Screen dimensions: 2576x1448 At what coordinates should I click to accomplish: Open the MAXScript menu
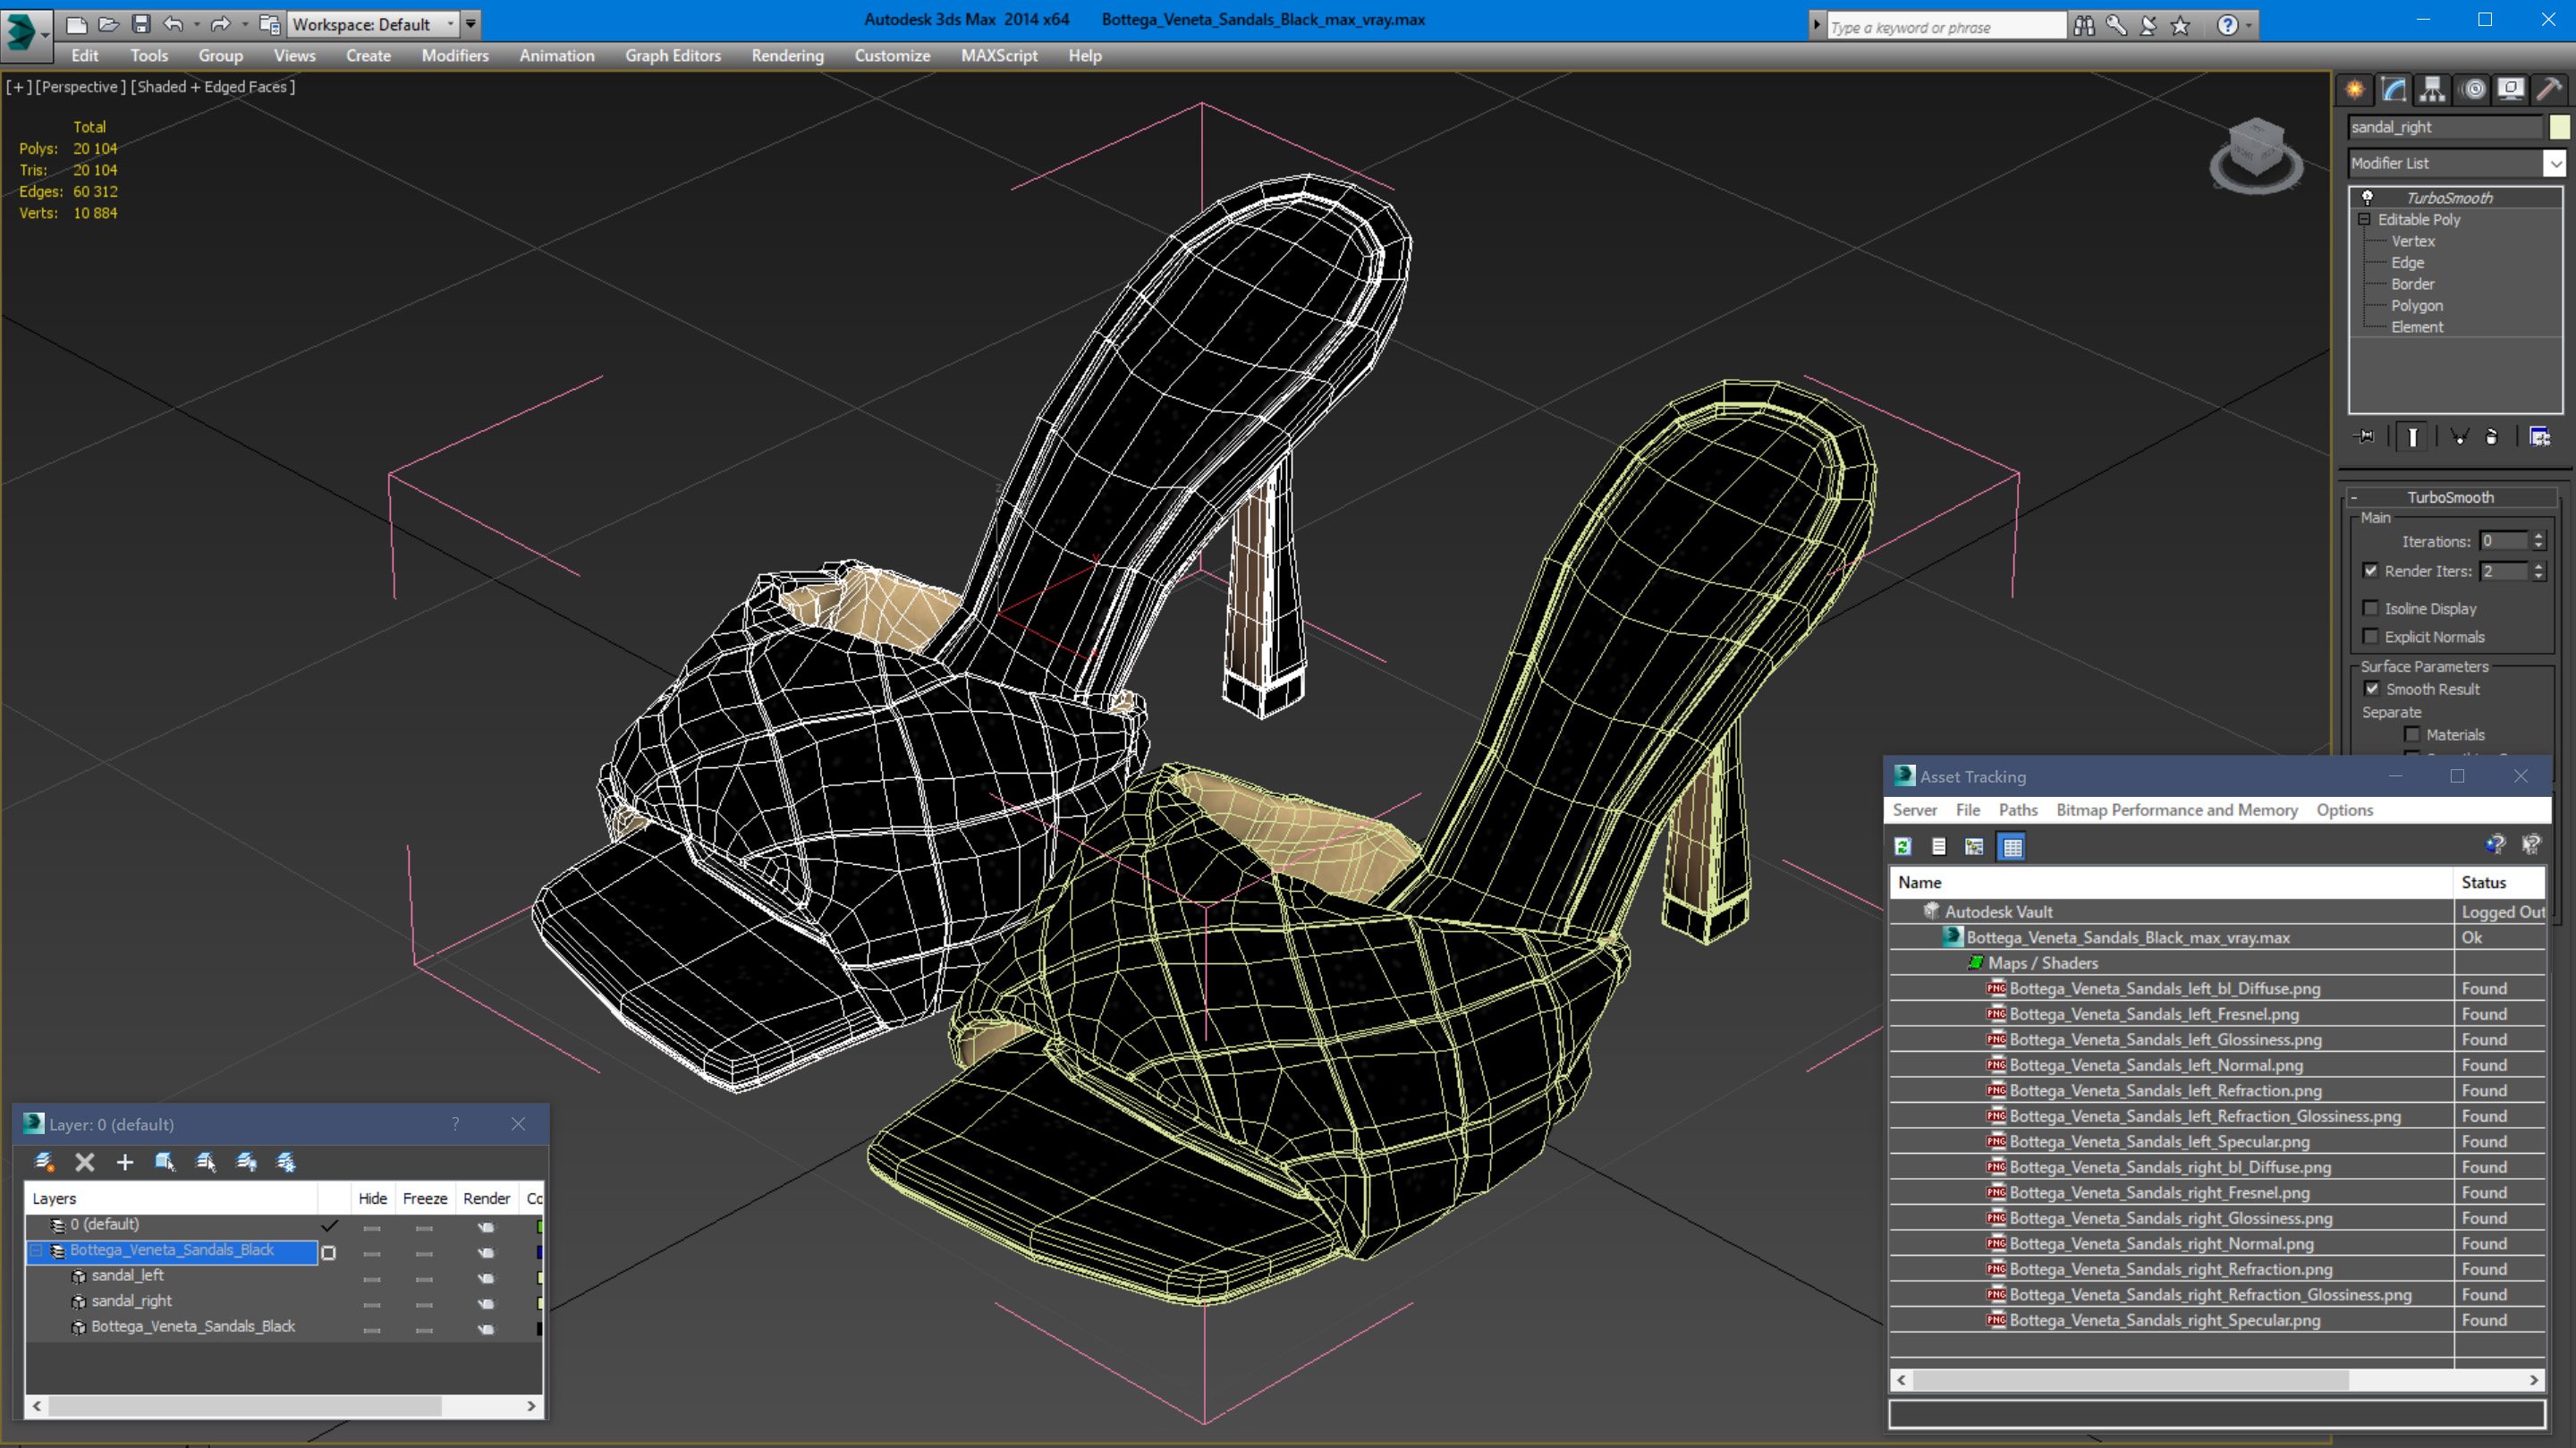pyautogui.click(x=999, y=56)
